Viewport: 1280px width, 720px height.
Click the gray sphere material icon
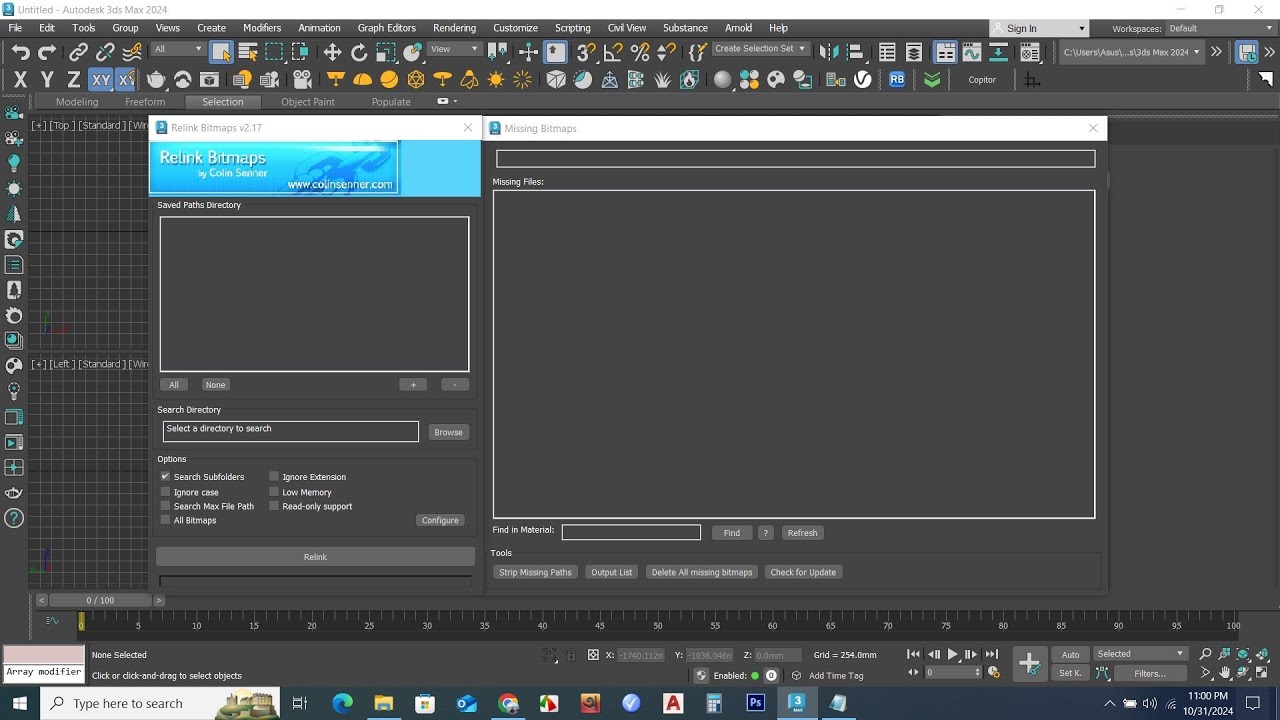click(722, 79)
